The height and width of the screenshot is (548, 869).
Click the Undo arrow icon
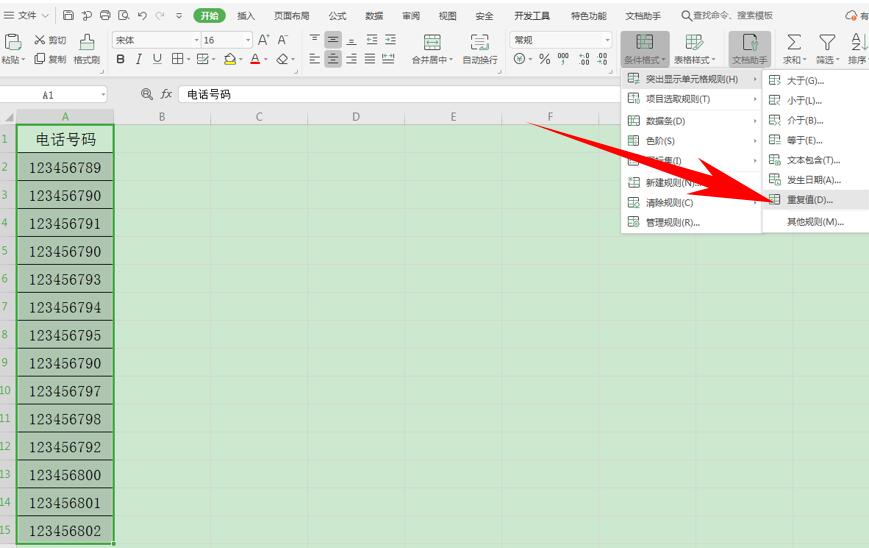coord(142,16)
